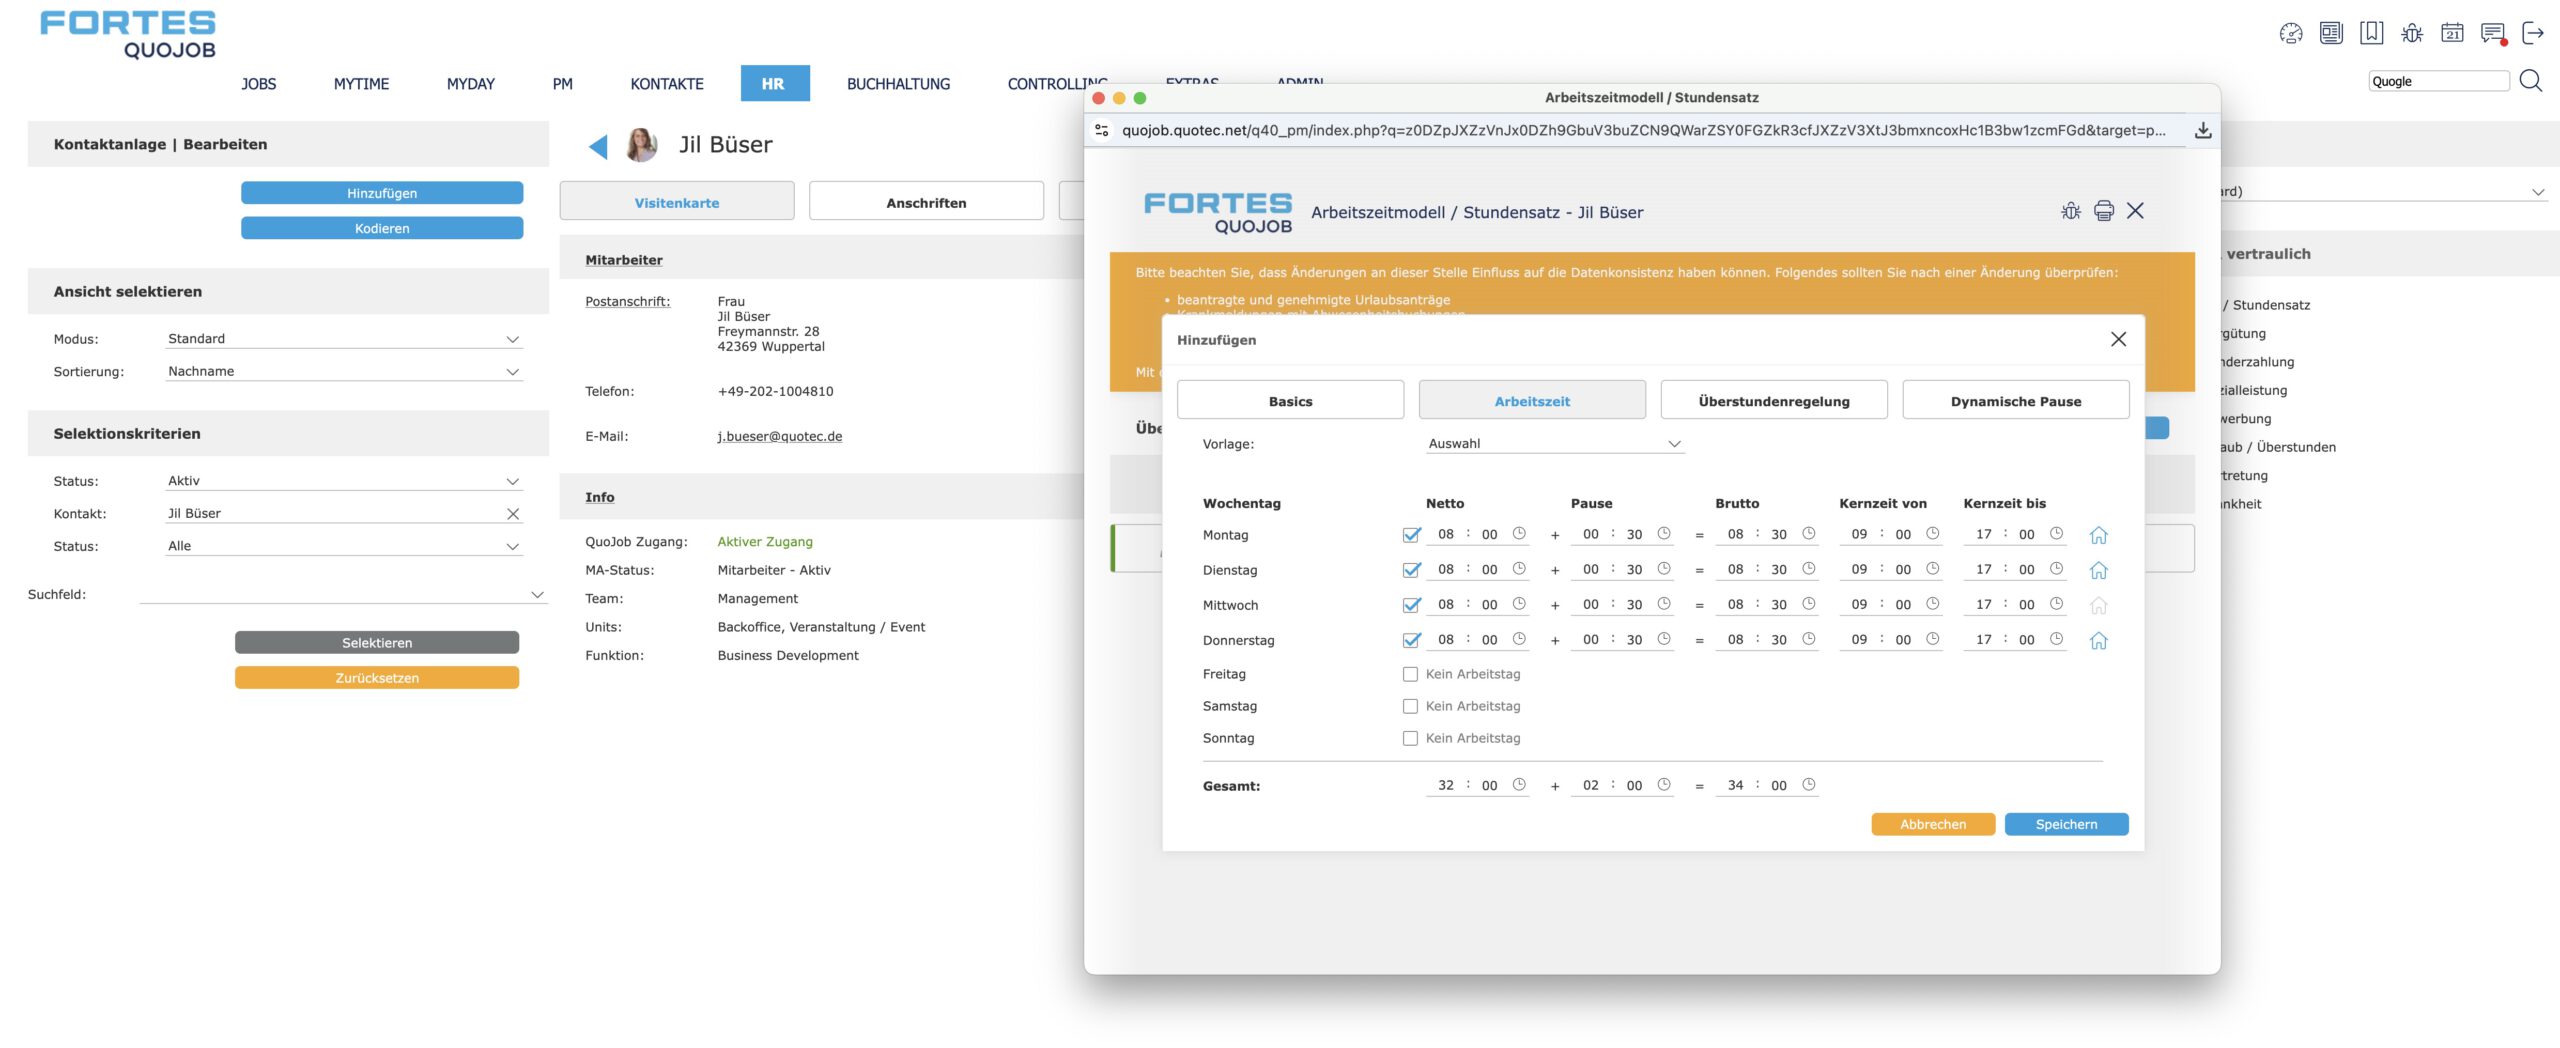The width and height of the screenshot is (2560, 1048).
Task: Report a bug using the bug icon
Action: 2412,33
